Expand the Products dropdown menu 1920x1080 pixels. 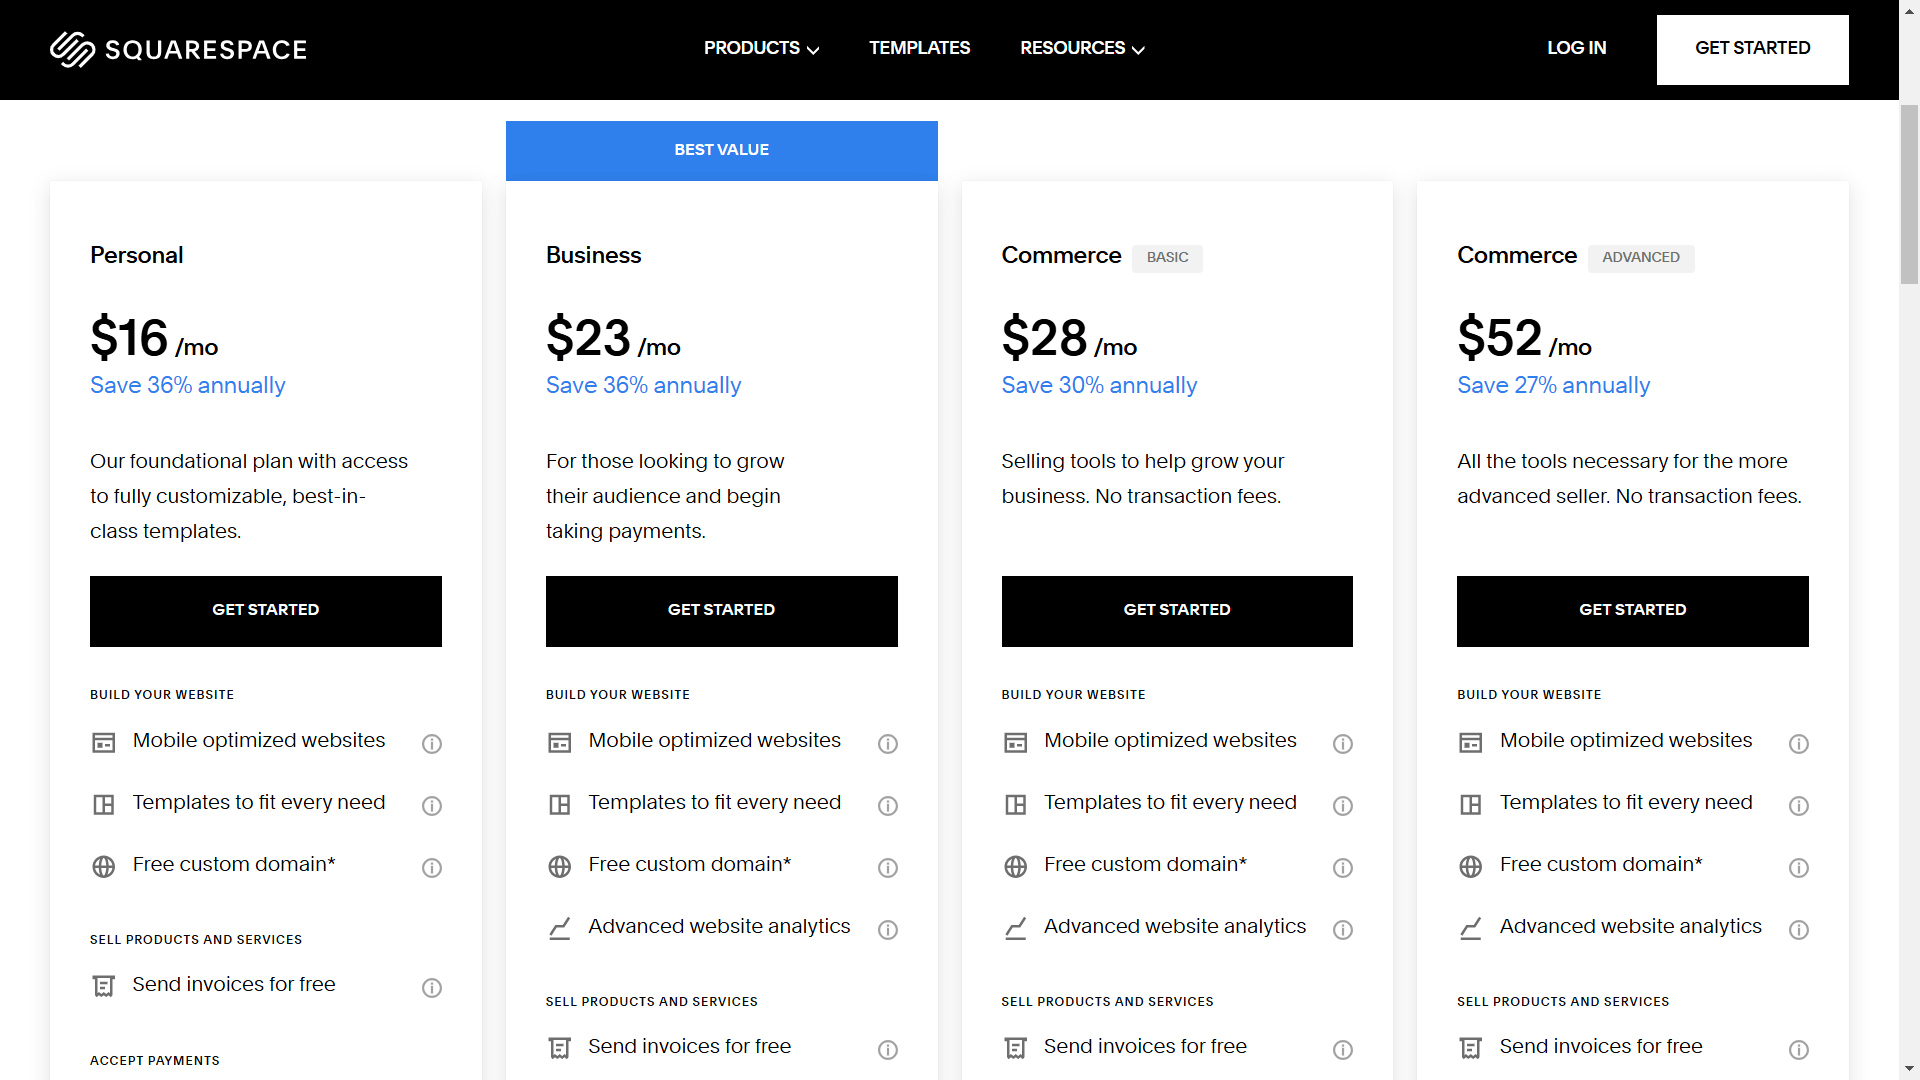tap(761, 48)
